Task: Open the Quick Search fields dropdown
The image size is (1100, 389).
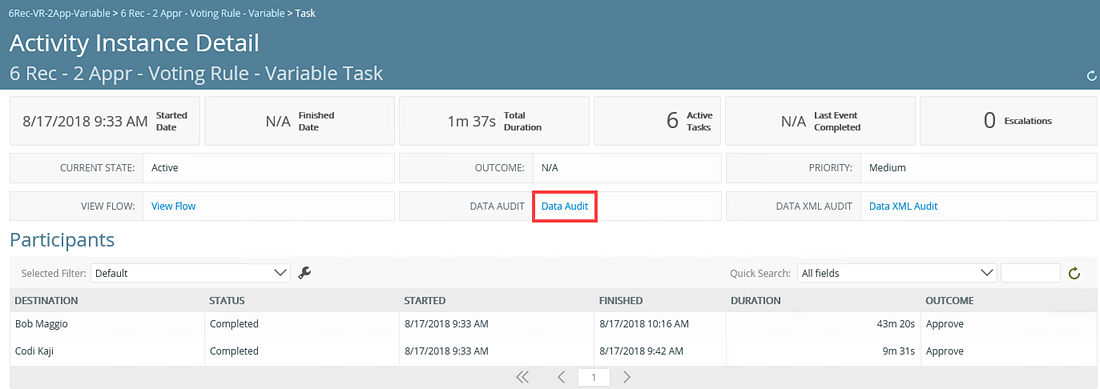Action: (x=897, y=273)
